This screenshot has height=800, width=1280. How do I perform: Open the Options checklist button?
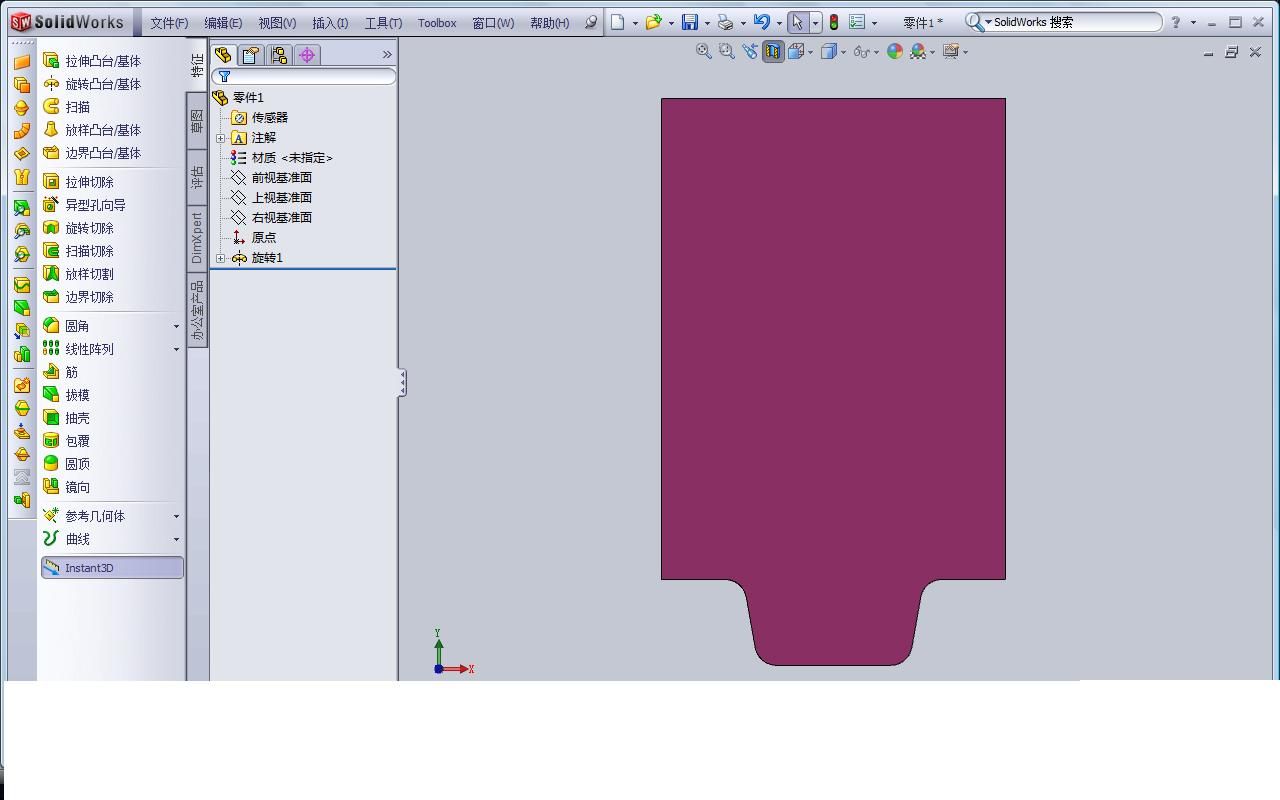pyautogui.click(x=857, y=22)
